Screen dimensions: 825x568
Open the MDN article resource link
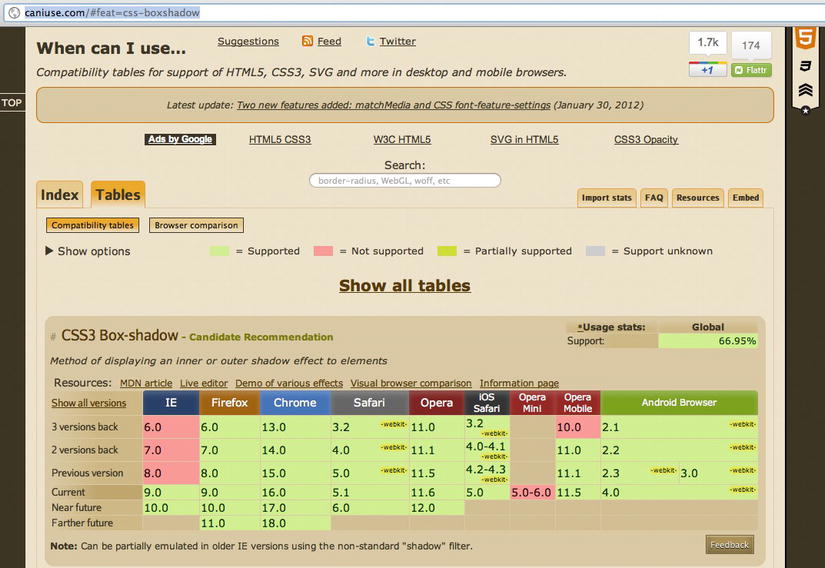145,383
